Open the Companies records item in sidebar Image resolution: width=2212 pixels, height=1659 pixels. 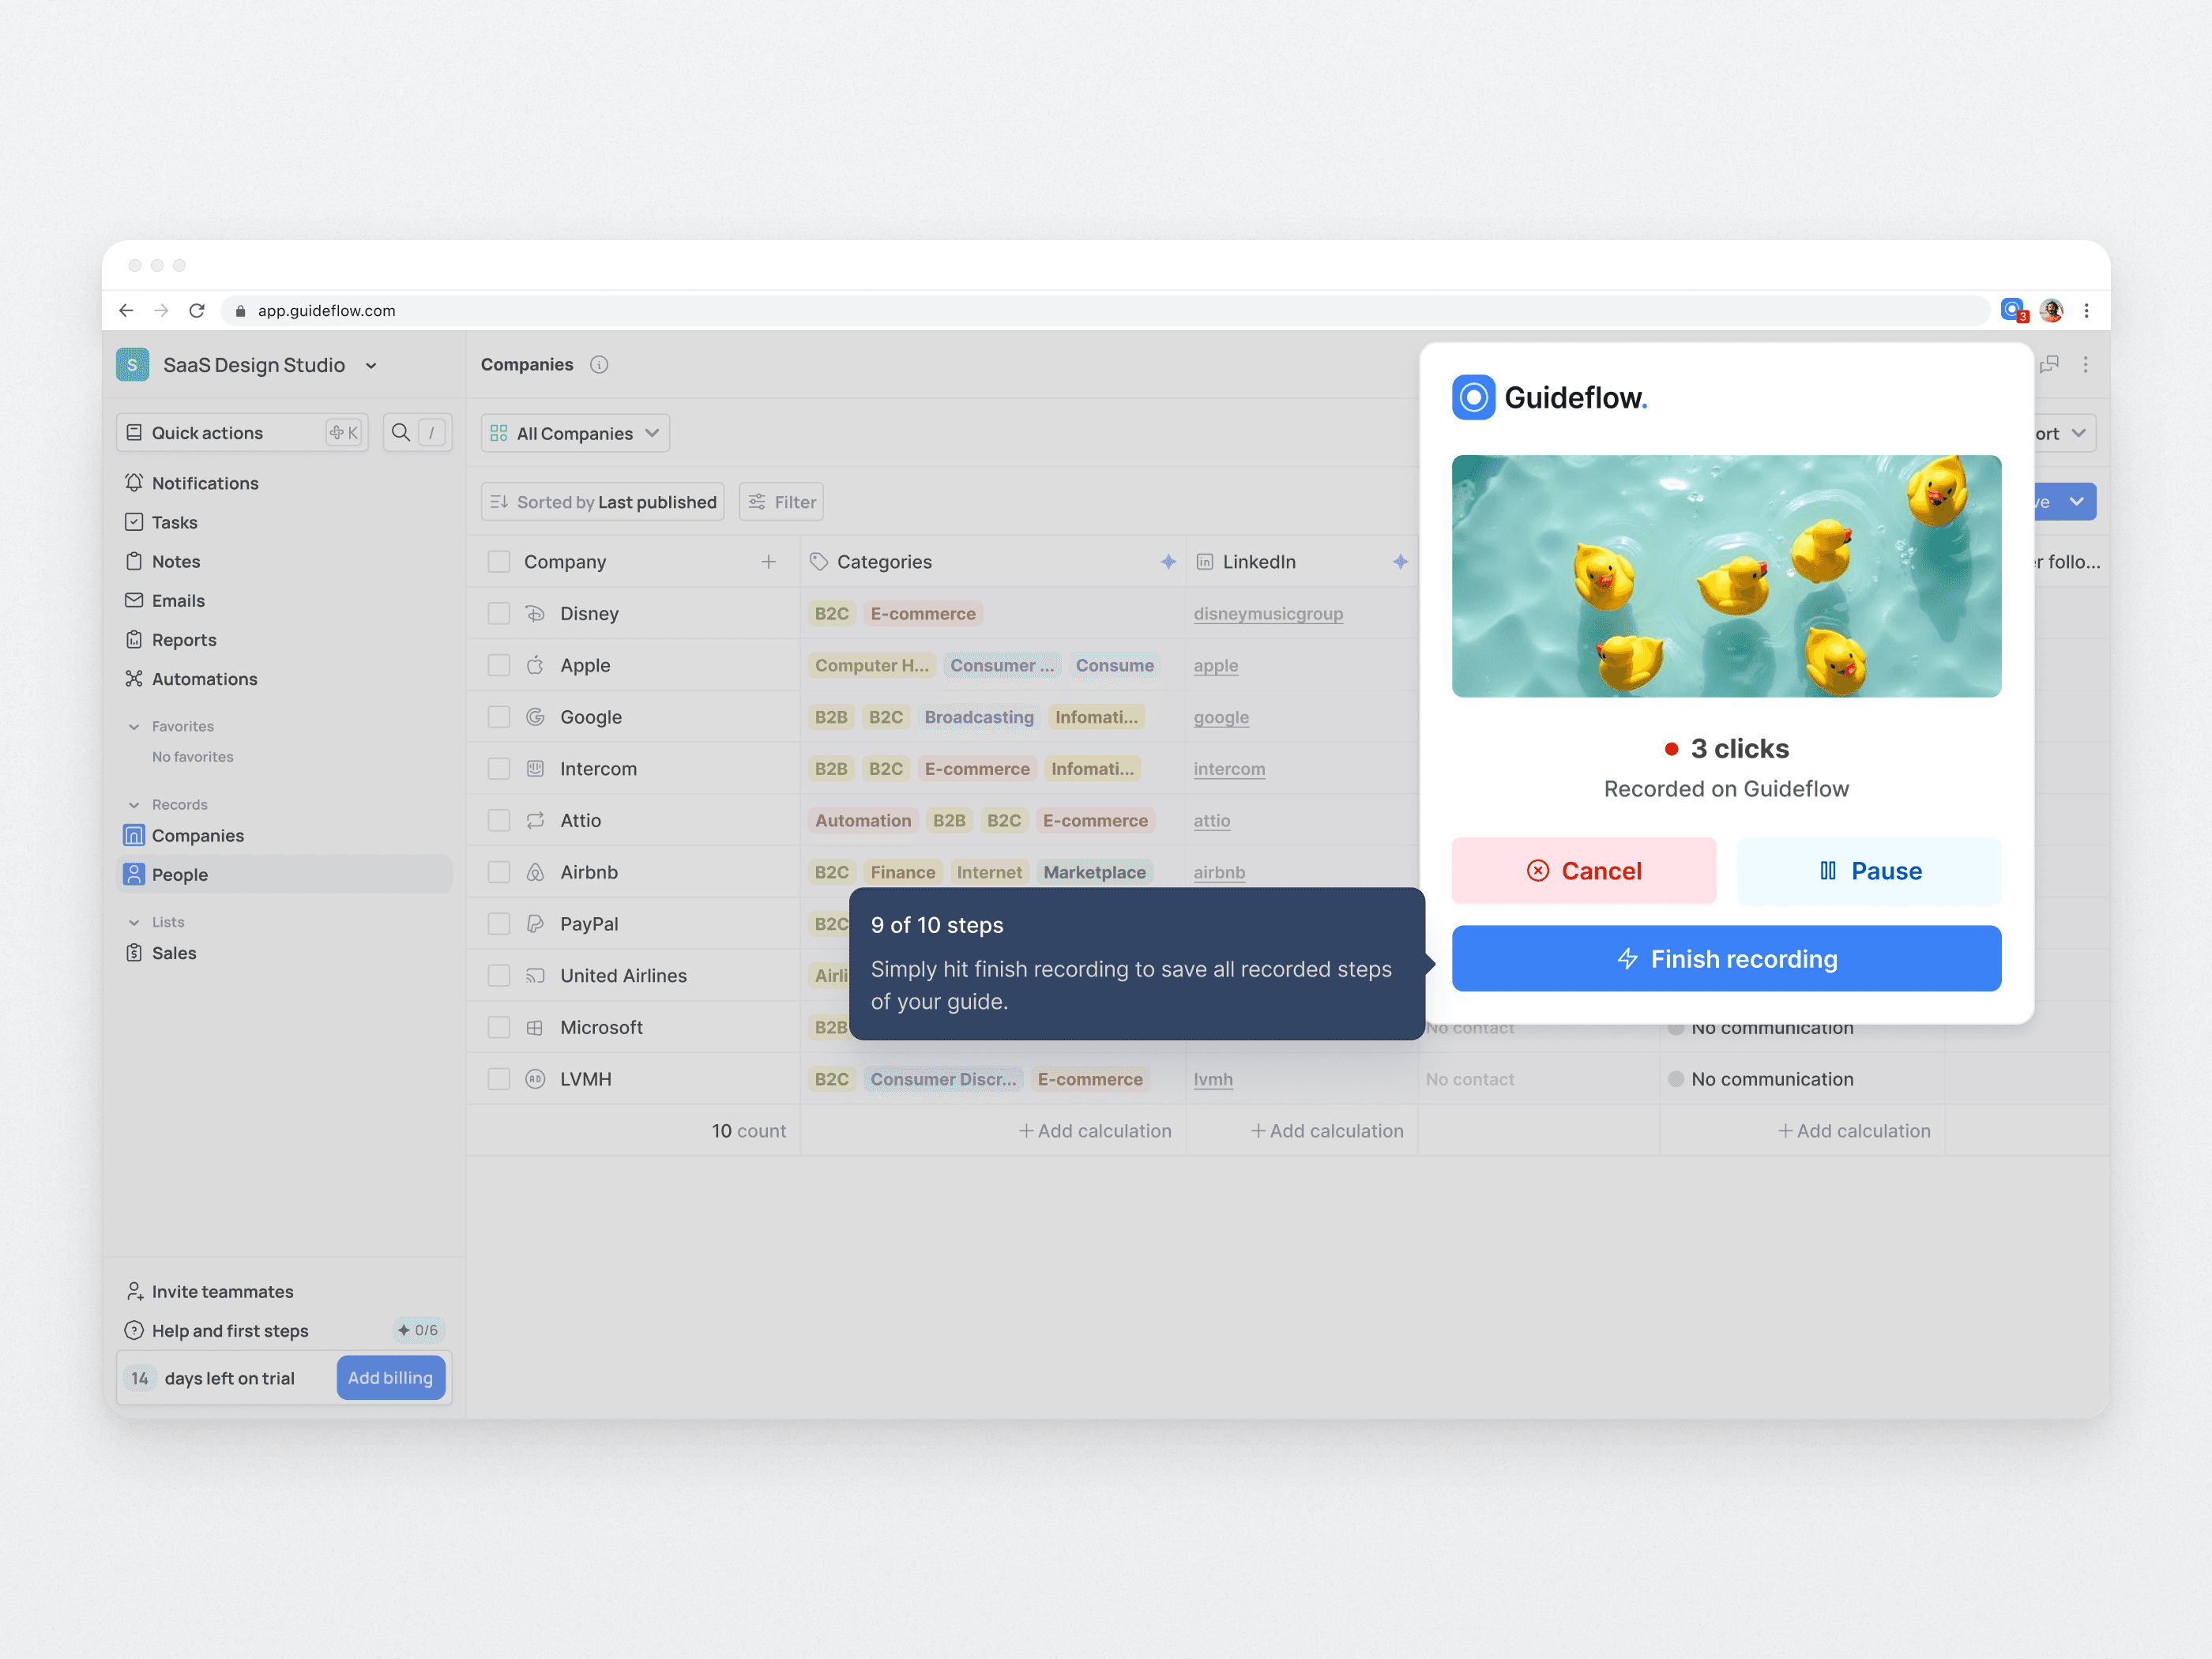pos(285,836)
